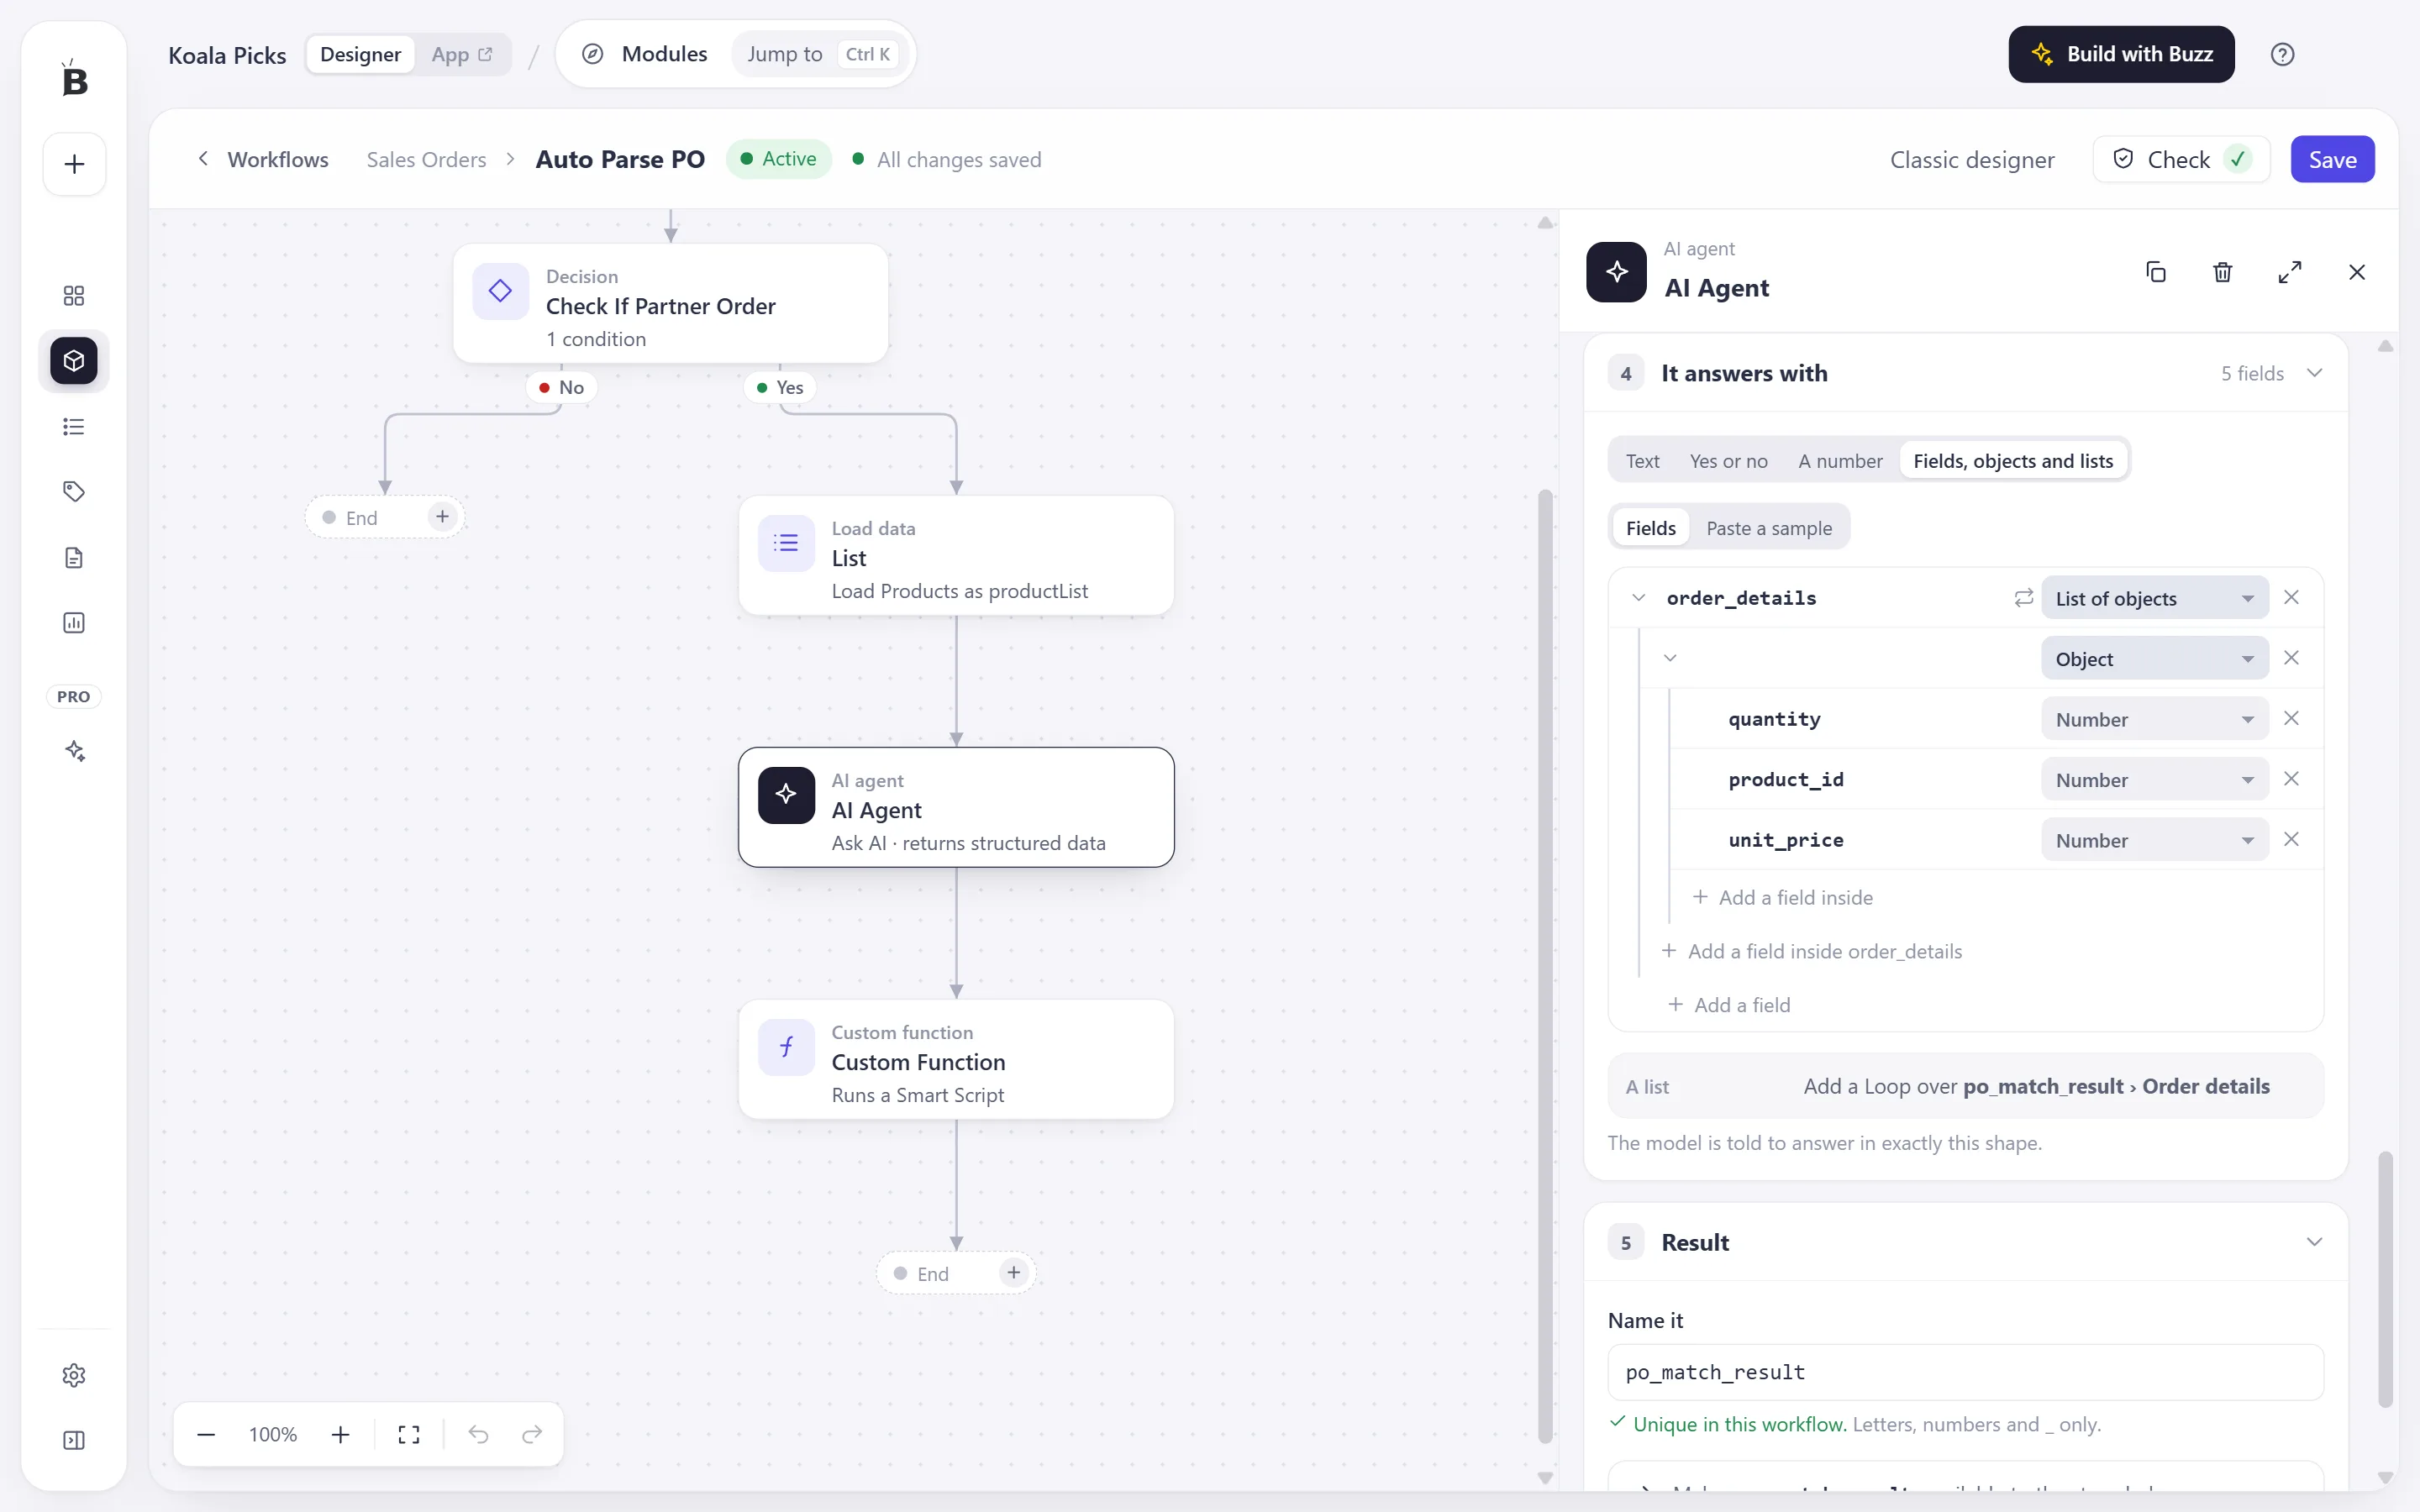
Task: Duplicate the AI Agent step
Action: coord(2156,272)
